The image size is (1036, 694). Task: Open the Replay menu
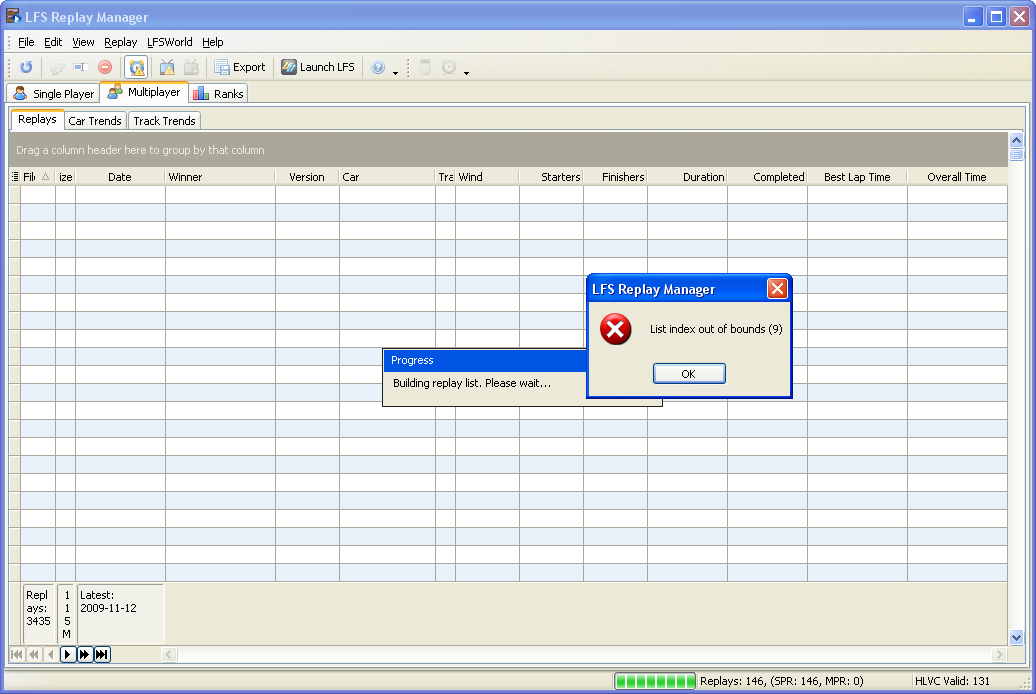pyautogui.click(x=120, y=42)
